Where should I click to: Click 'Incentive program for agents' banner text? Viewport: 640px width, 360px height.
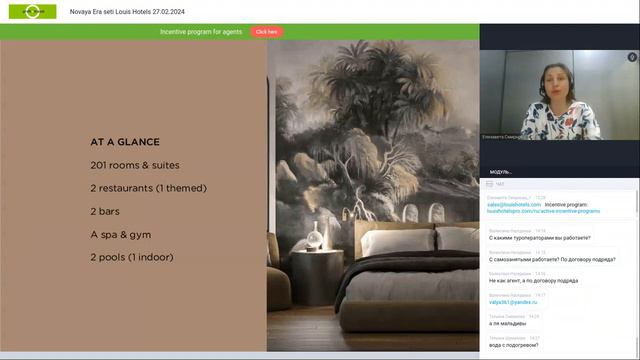[201, 32]
